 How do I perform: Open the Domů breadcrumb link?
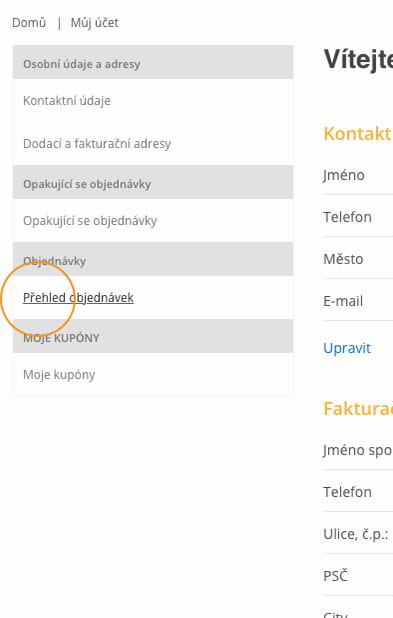point(29,23)
